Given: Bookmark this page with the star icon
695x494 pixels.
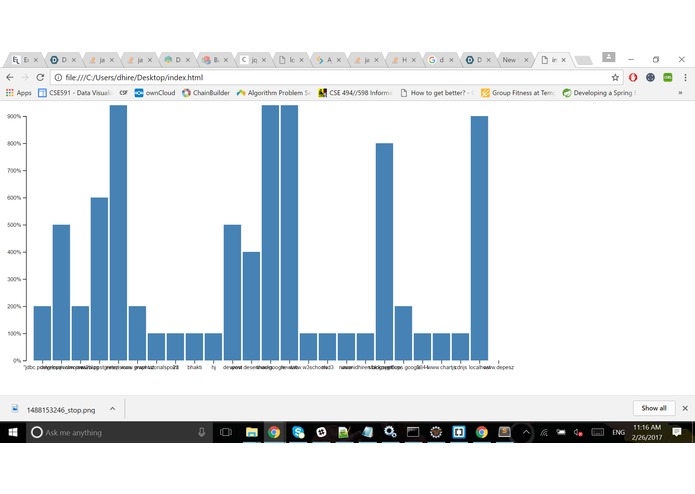Looking at the screenshot, I should tap(615, 78).
